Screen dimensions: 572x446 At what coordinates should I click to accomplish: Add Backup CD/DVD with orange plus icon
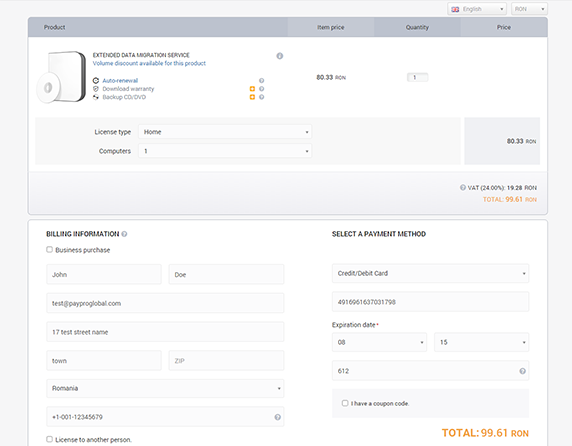click(x=252, y=97)
